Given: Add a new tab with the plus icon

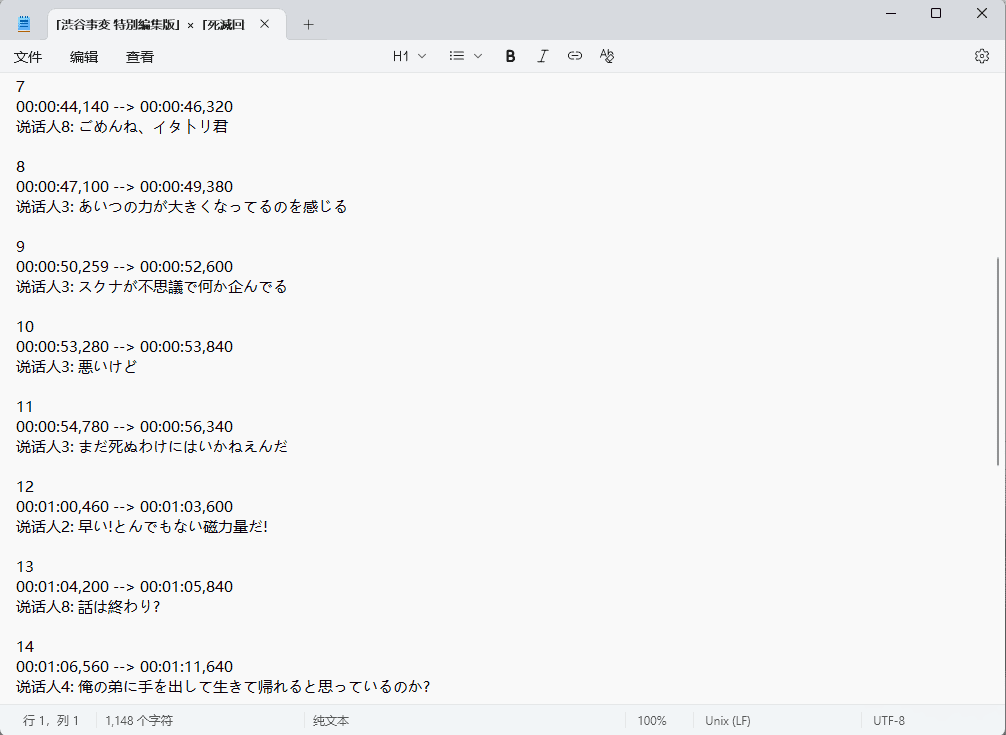Looking at the screenshot, I should (x=308, y=25).
